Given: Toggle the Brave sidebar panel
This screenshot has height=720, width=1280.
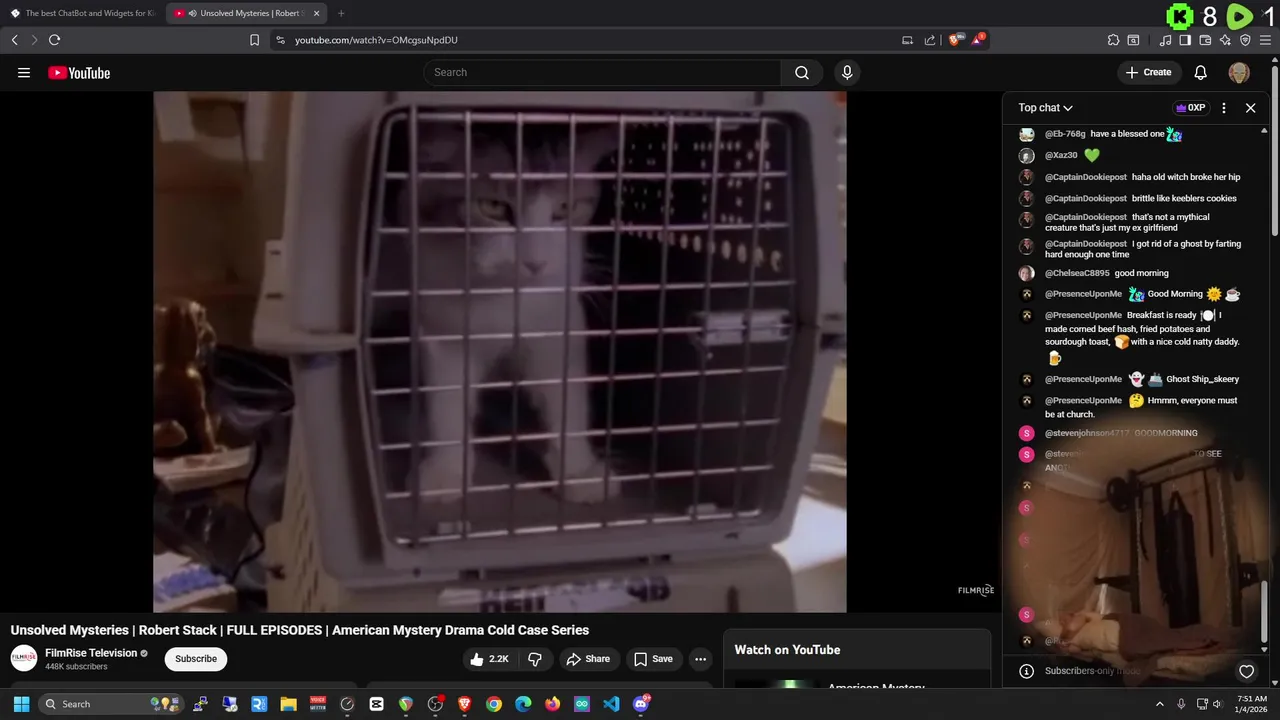Looking at the screenshot, I should (x=1185, y=40).
